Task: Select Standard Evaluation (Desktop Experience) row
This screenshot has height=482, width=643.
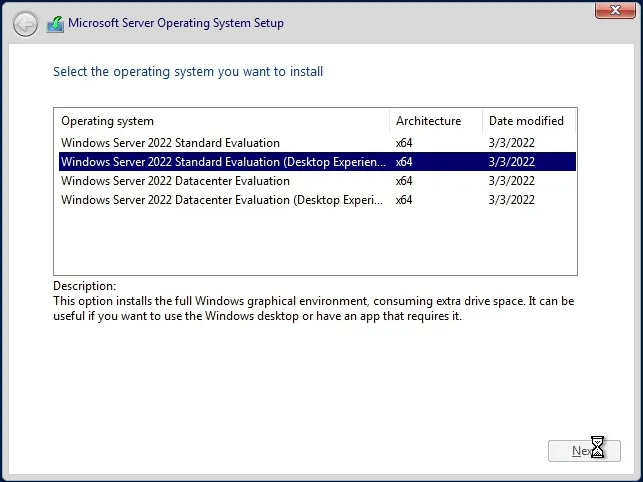Action: pyautogui.click(x=317, y=162)
